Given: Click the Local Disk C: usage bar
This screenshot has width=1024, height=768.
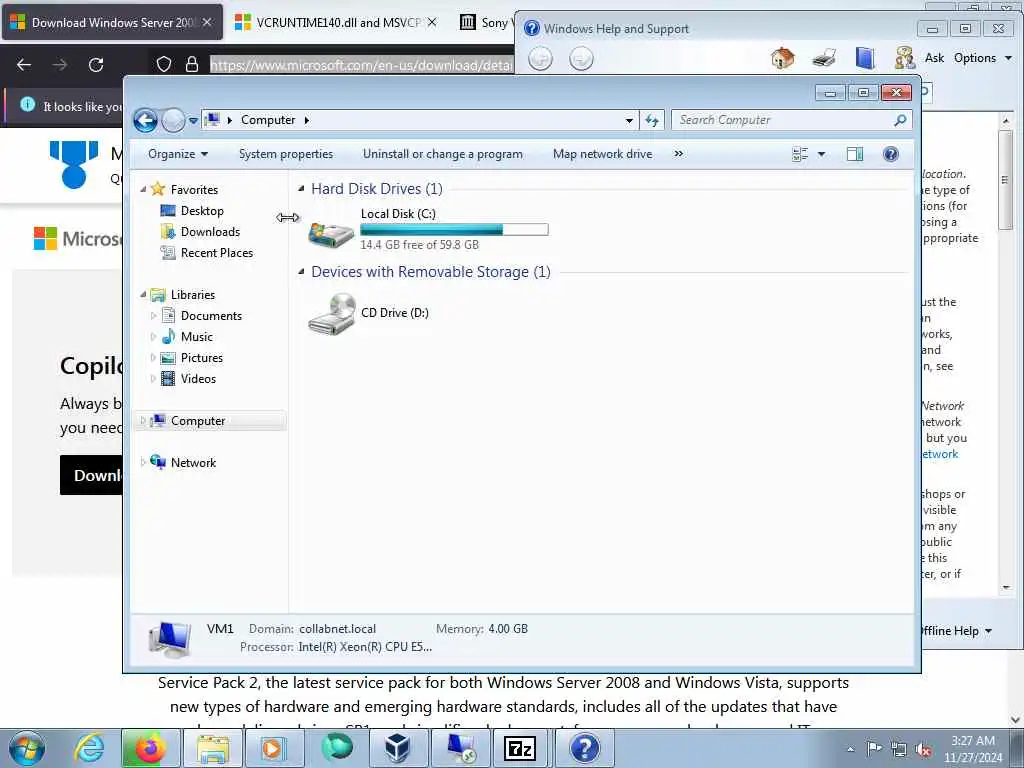Looking at the screenshot, I should [x=454, y=229].
